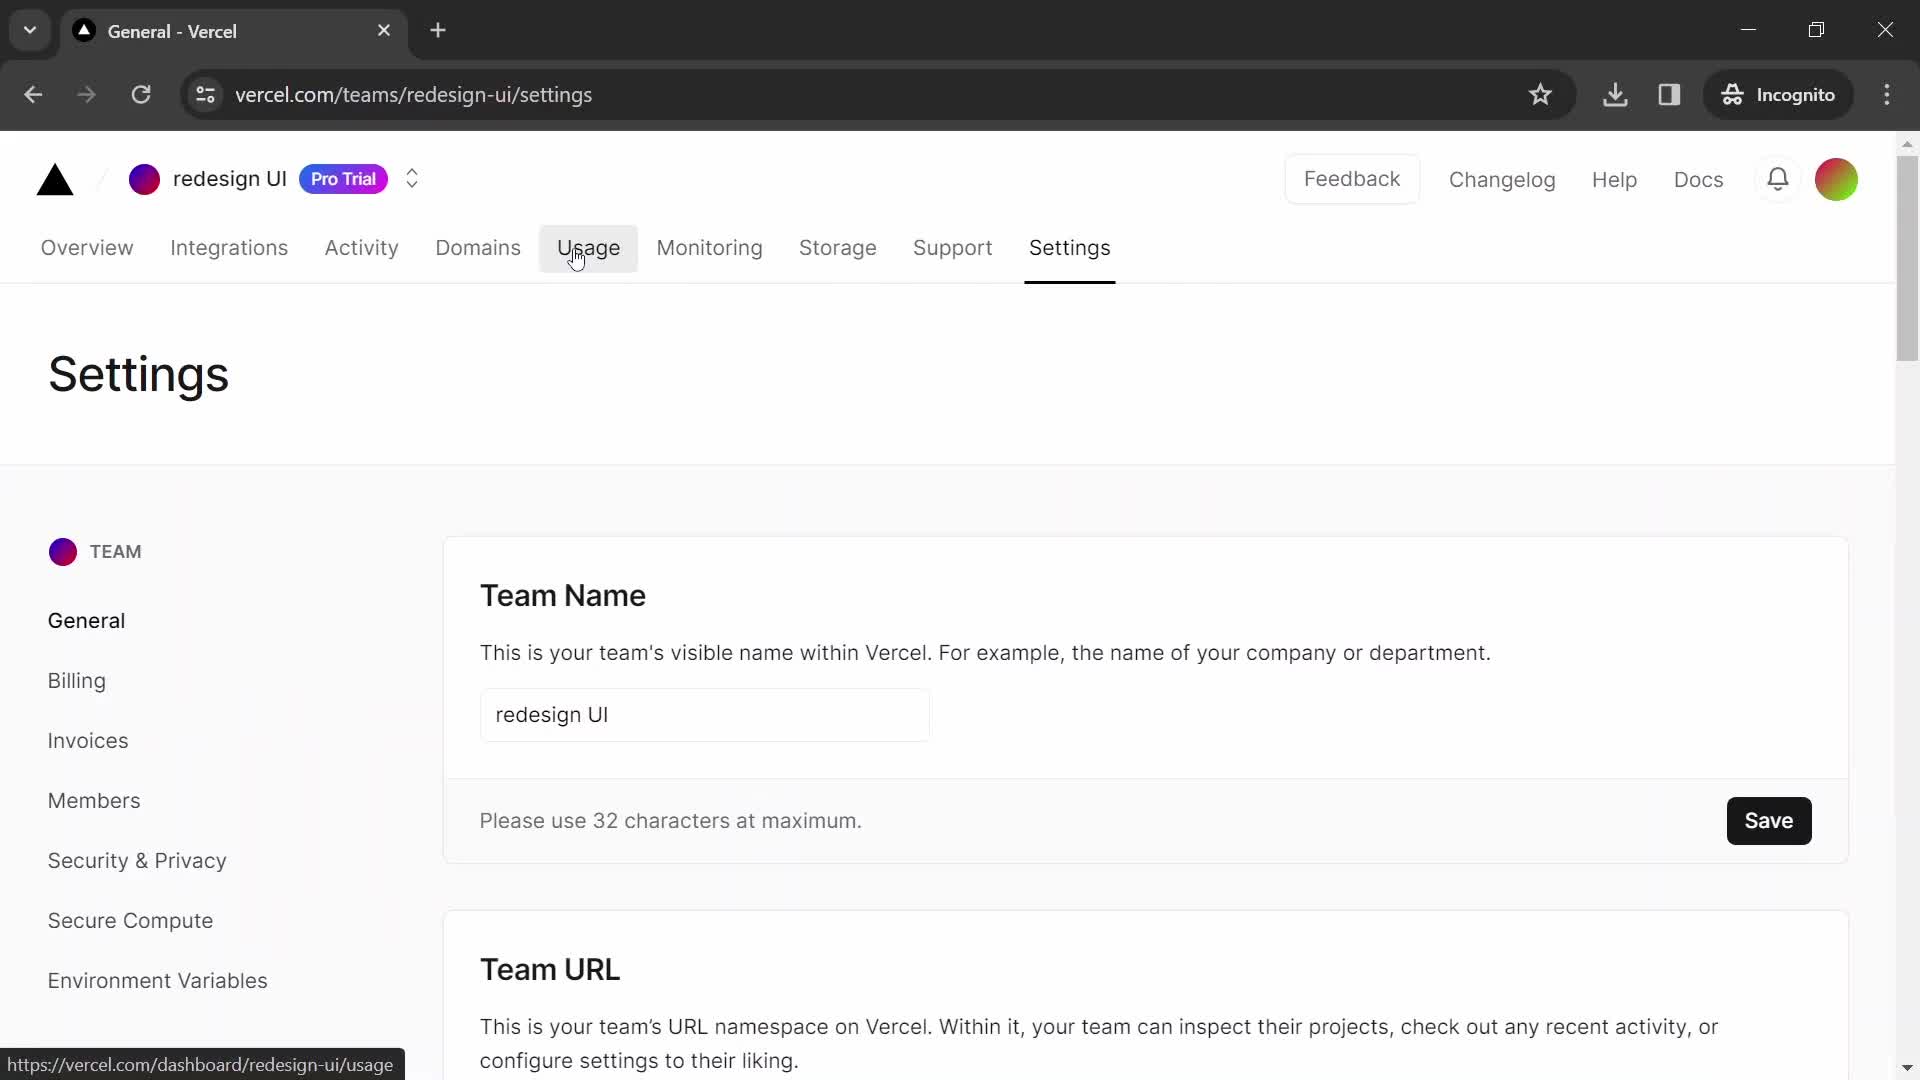Viewport: 1920px width, 1080px height.
Task: Click the Vercel triangle logo icon
Action: 54,179
